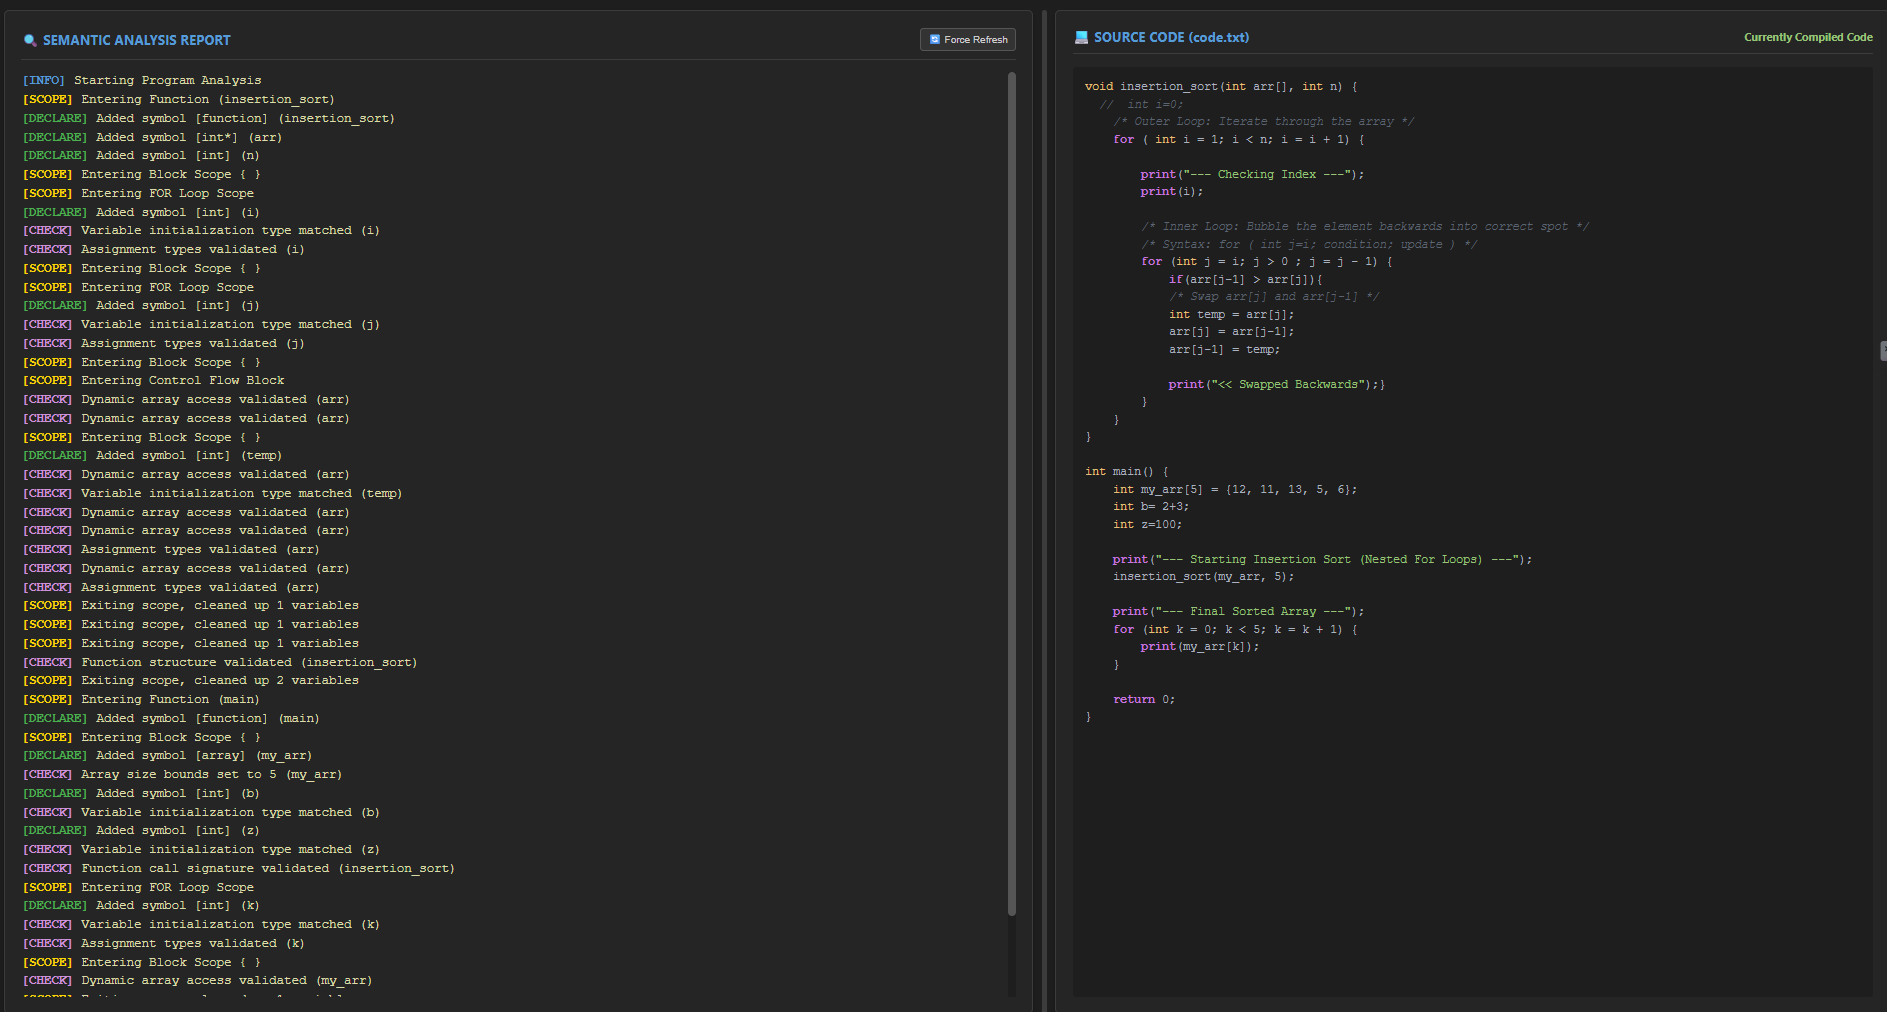Click the Swap arr[j] and arr[j-1] comment

(1274, 297)
